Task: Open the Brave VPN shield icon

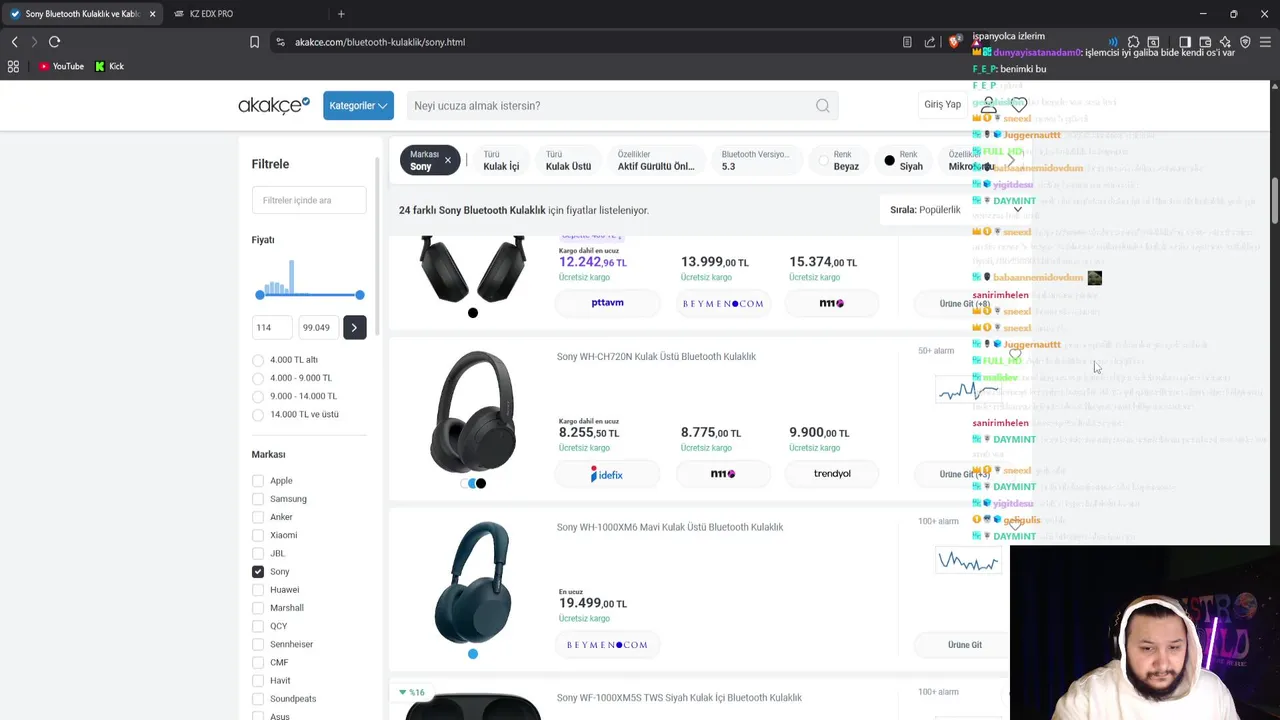Action: pos(1245,42)
